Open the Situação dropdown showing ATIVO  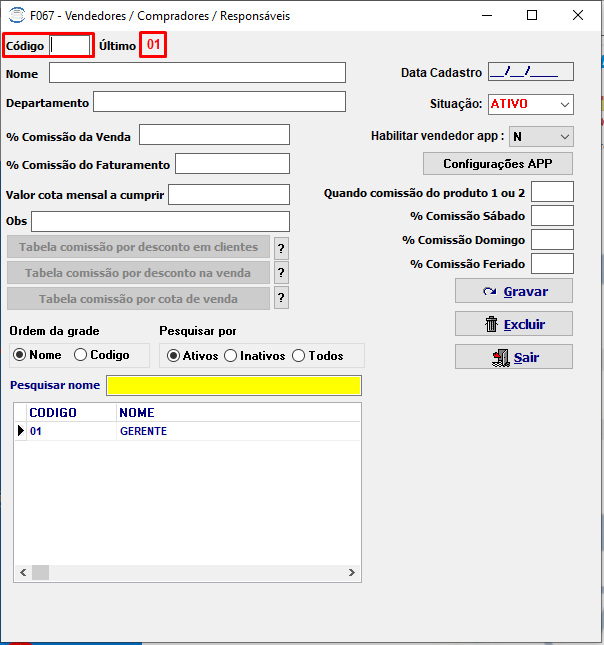click(x=531, y=104)
